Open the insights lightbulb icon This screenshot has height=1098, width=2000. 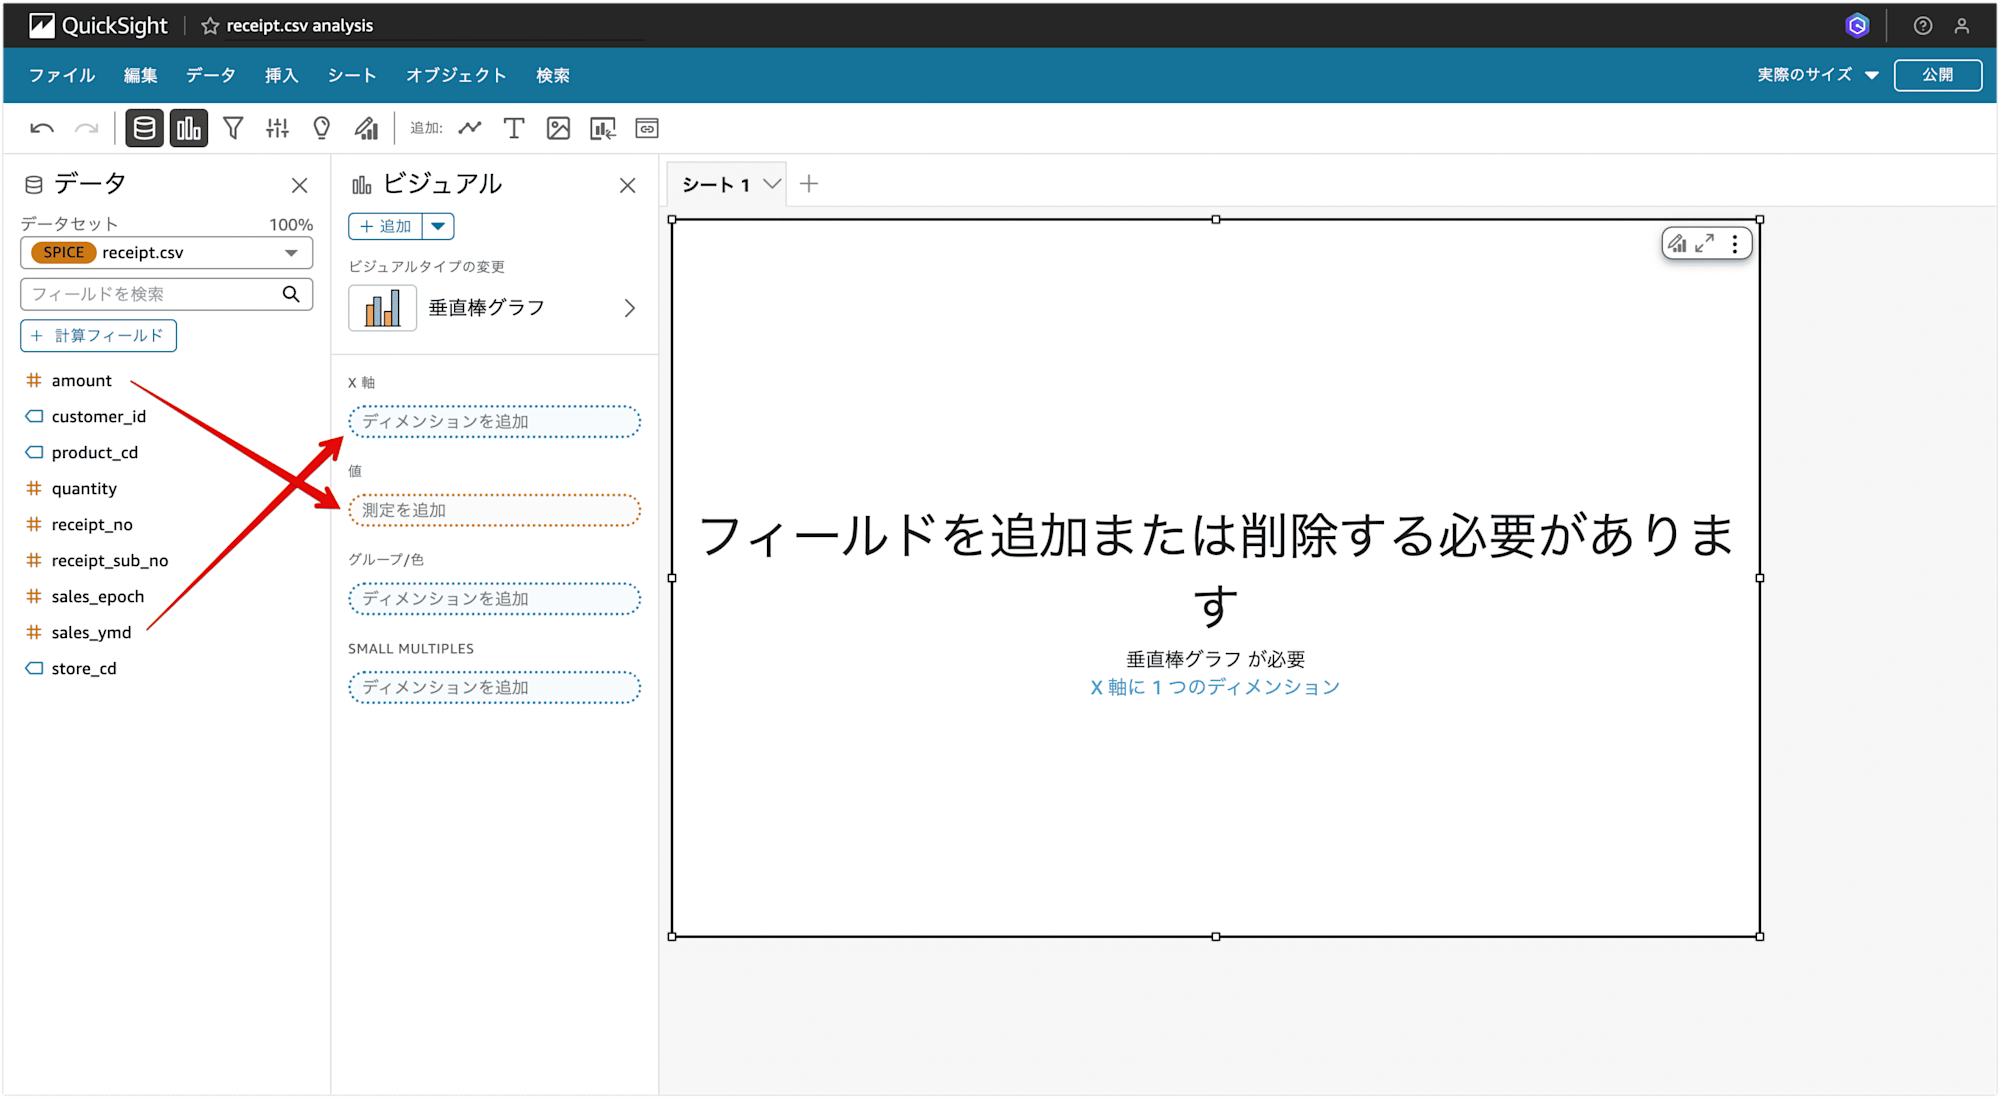[x=321, y=128]
